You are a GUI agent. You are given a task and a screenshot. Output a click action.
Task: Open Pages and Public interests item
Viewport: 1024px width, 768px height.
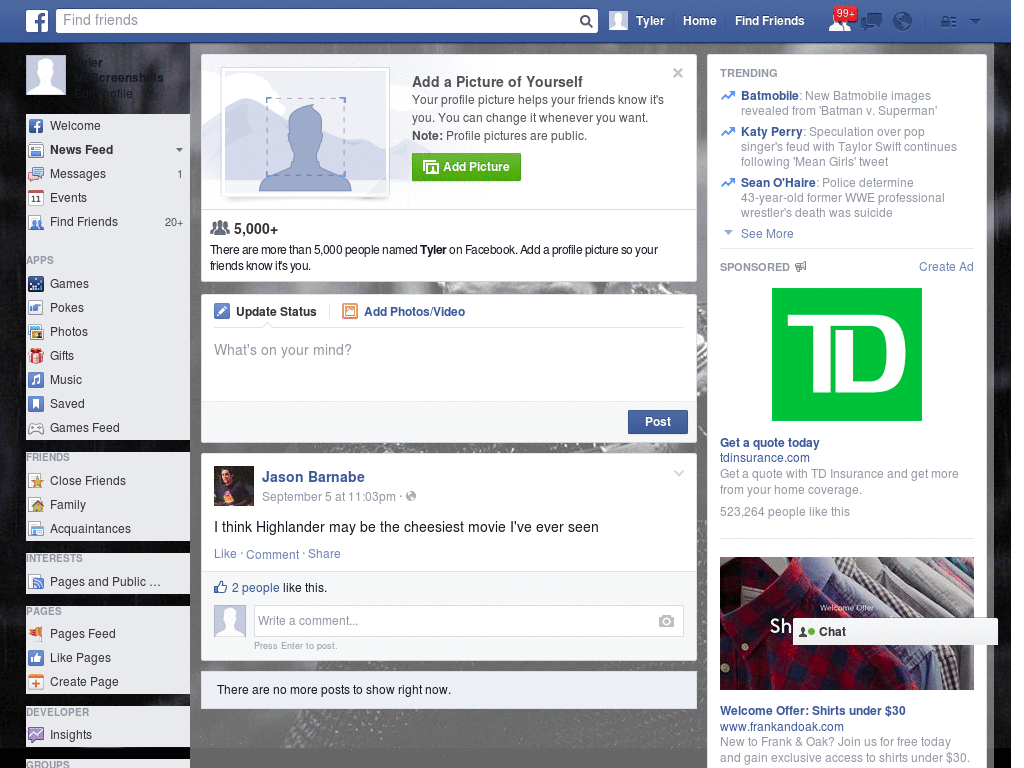(x=108, y=582)
